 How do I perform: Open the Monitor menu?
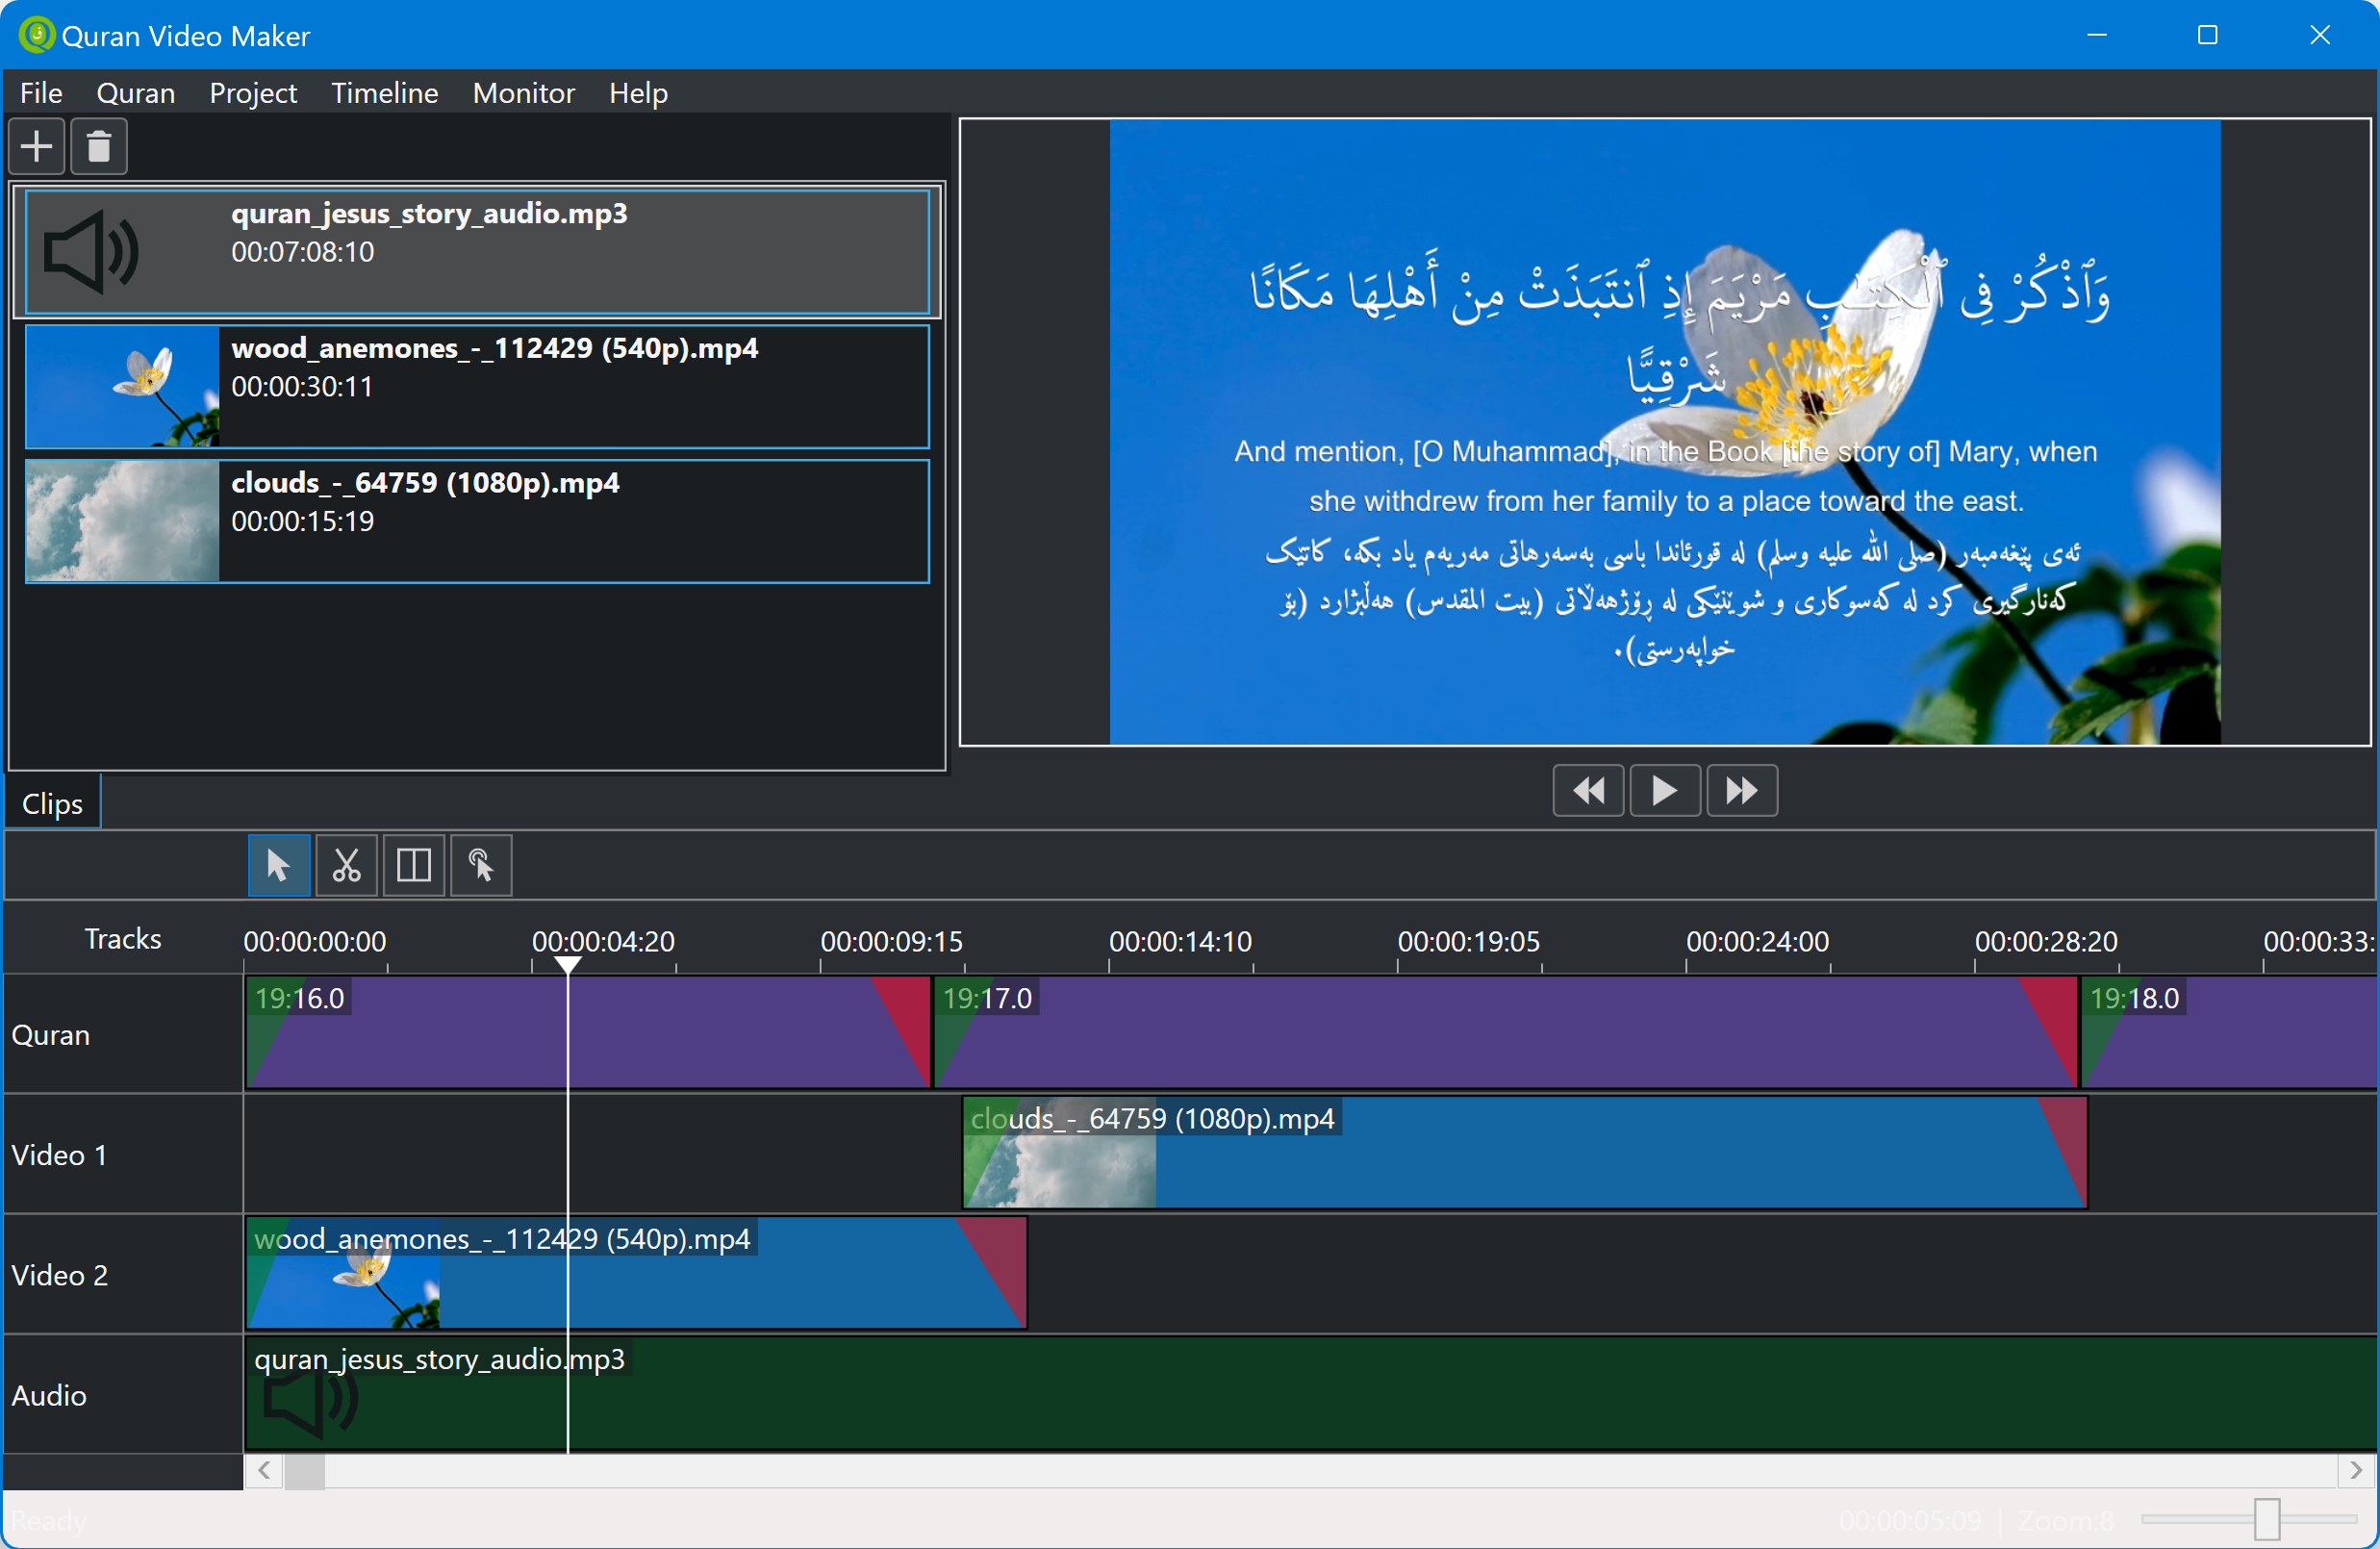click(523, 93)
